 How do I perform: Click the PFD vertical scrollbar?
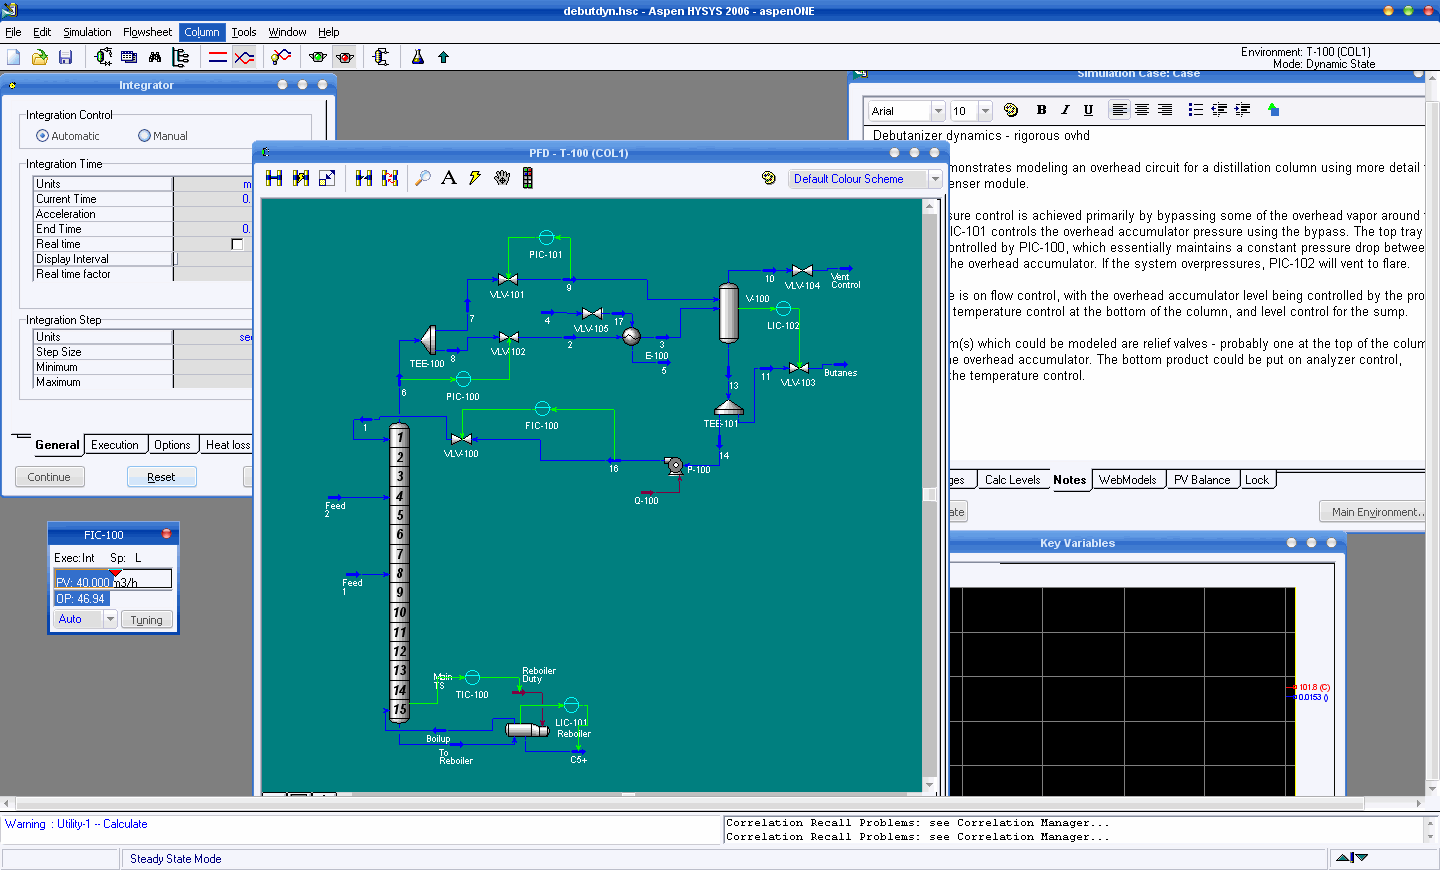coord(930,495)
